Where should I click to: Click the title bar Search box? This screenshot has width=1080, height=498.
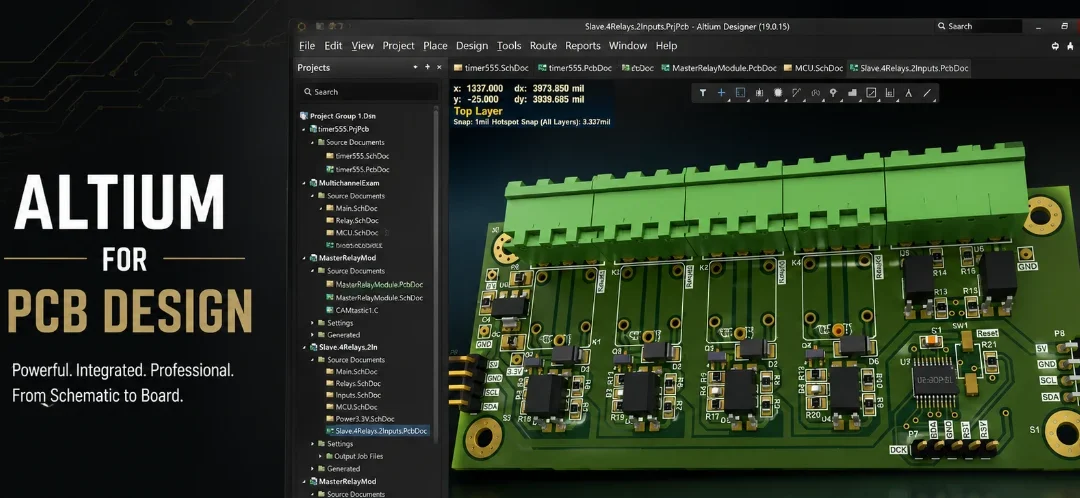pos(978,26)
